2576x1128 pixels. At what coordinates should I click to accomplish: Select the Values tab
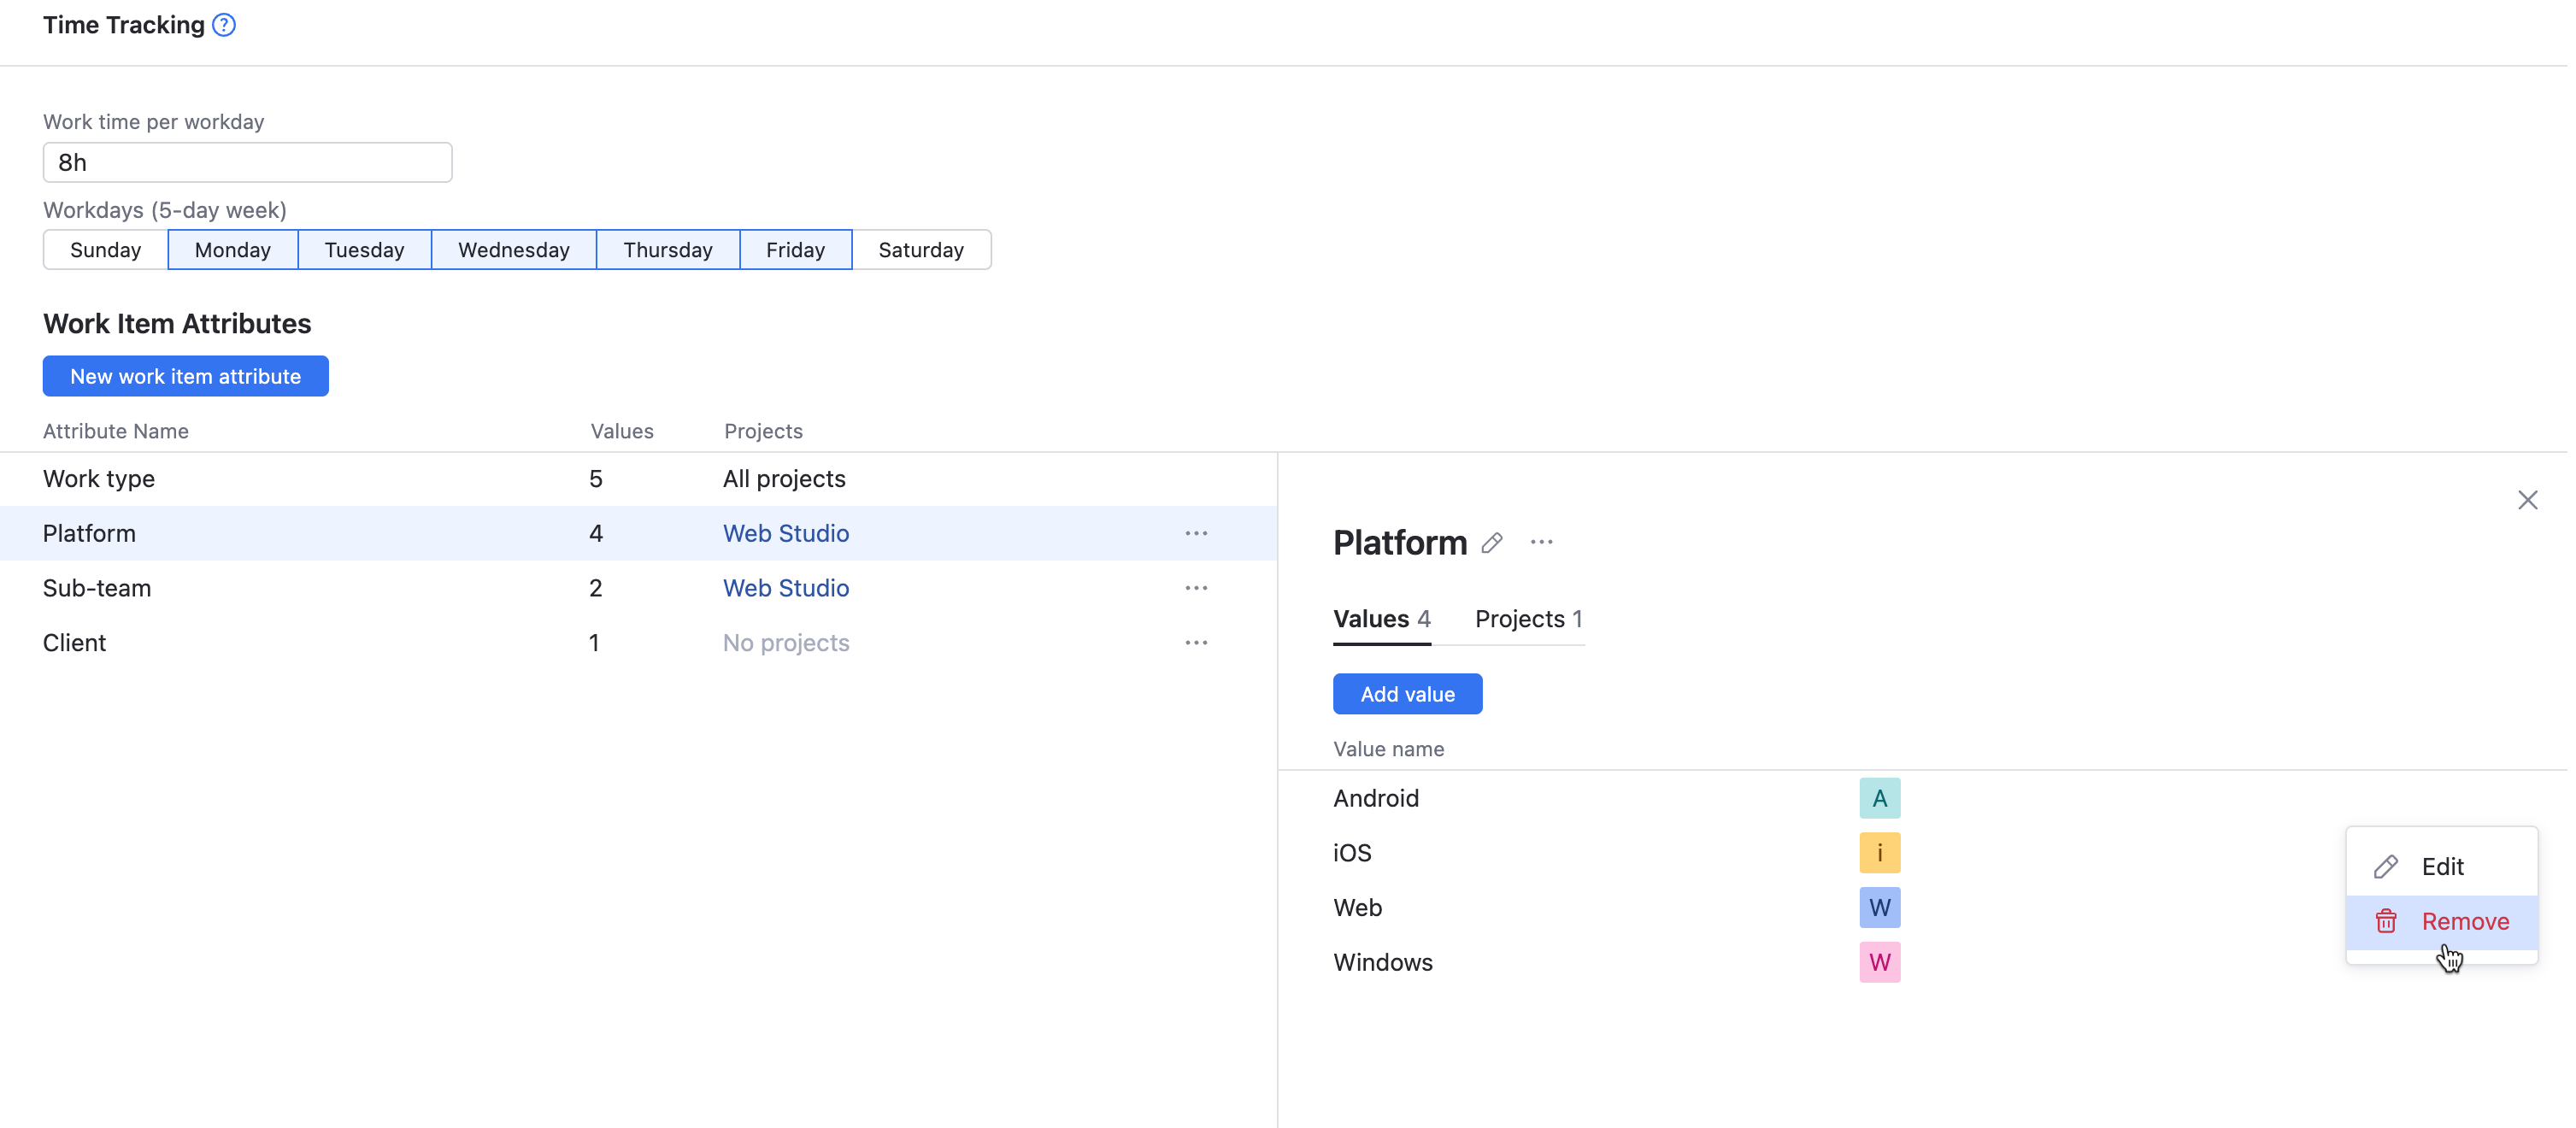(1381, 619)
